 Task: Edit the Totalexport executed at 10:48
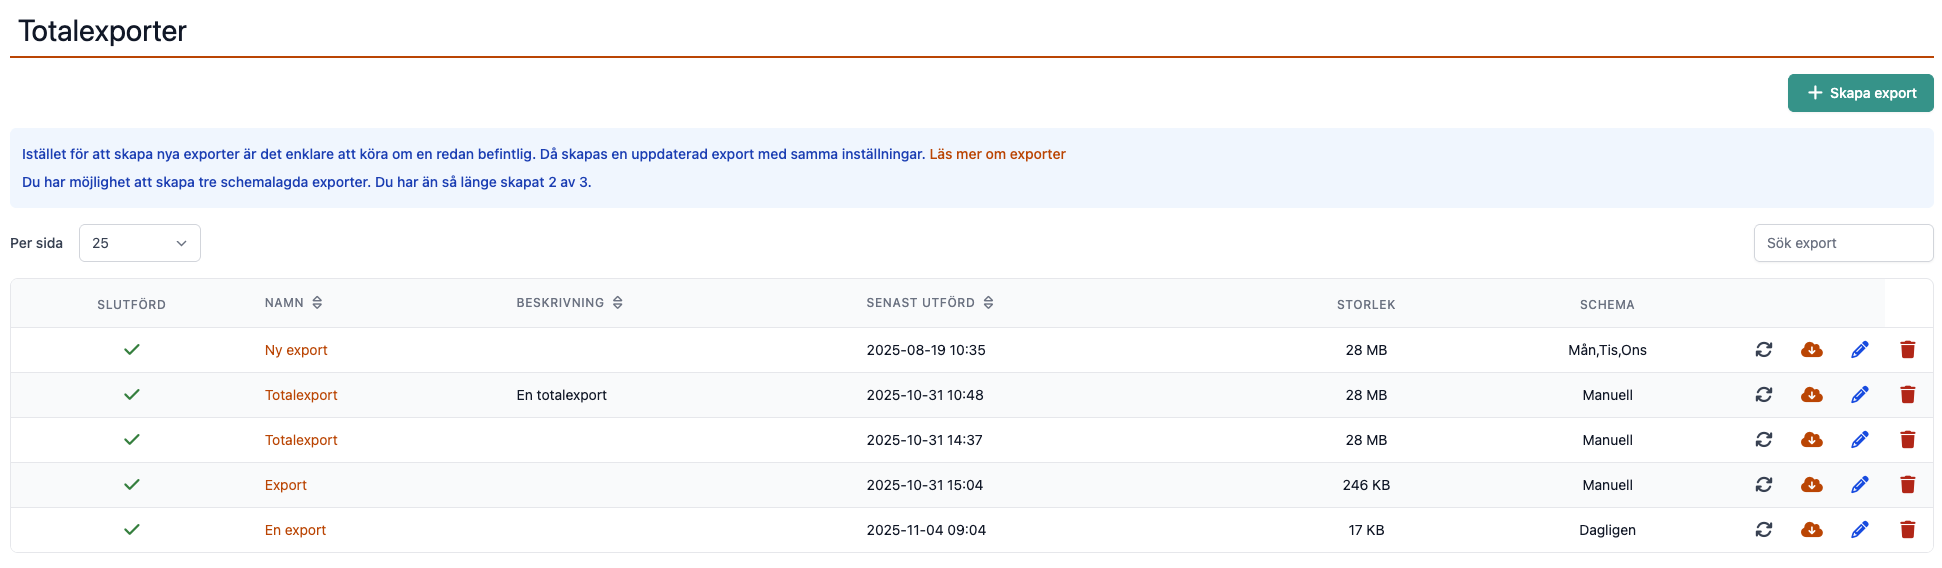(x=1860, y=395)
